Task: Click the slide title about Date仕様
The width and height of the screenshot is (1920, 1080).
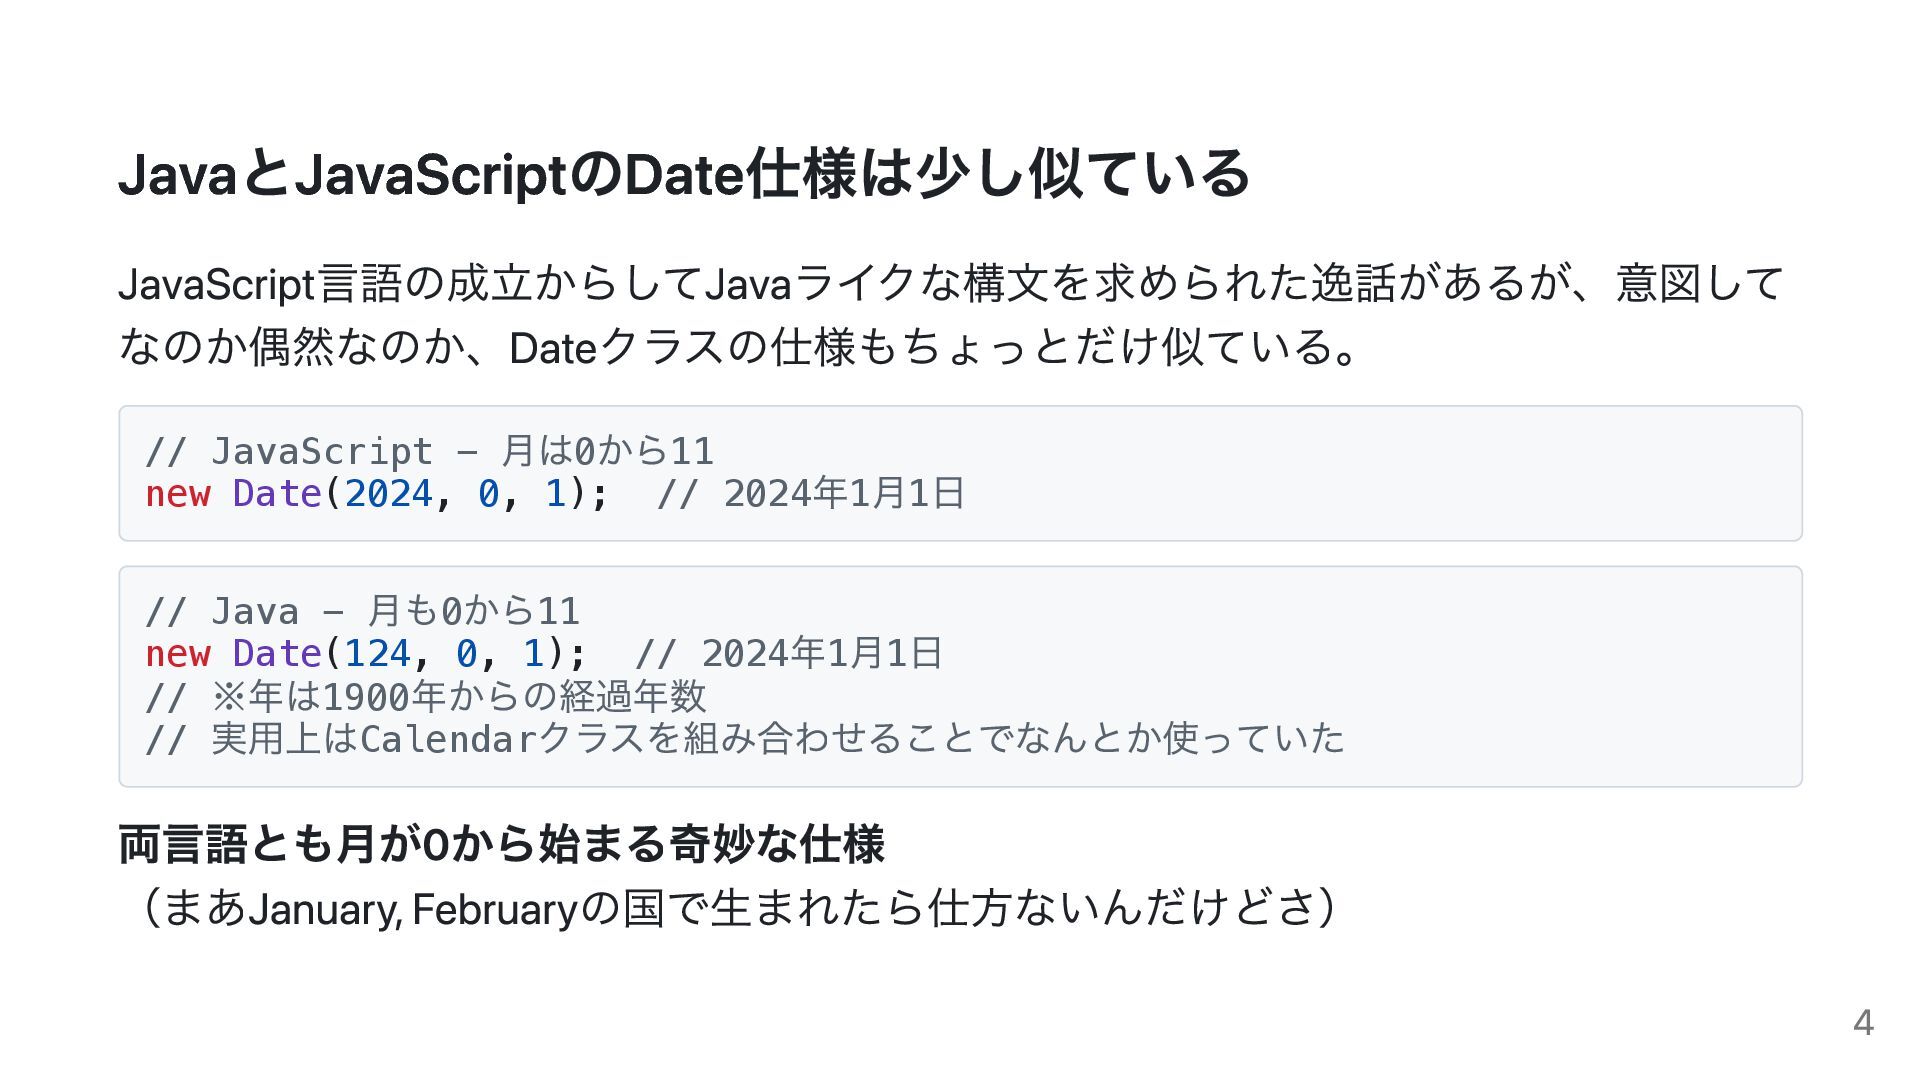Action: [684, 174]
